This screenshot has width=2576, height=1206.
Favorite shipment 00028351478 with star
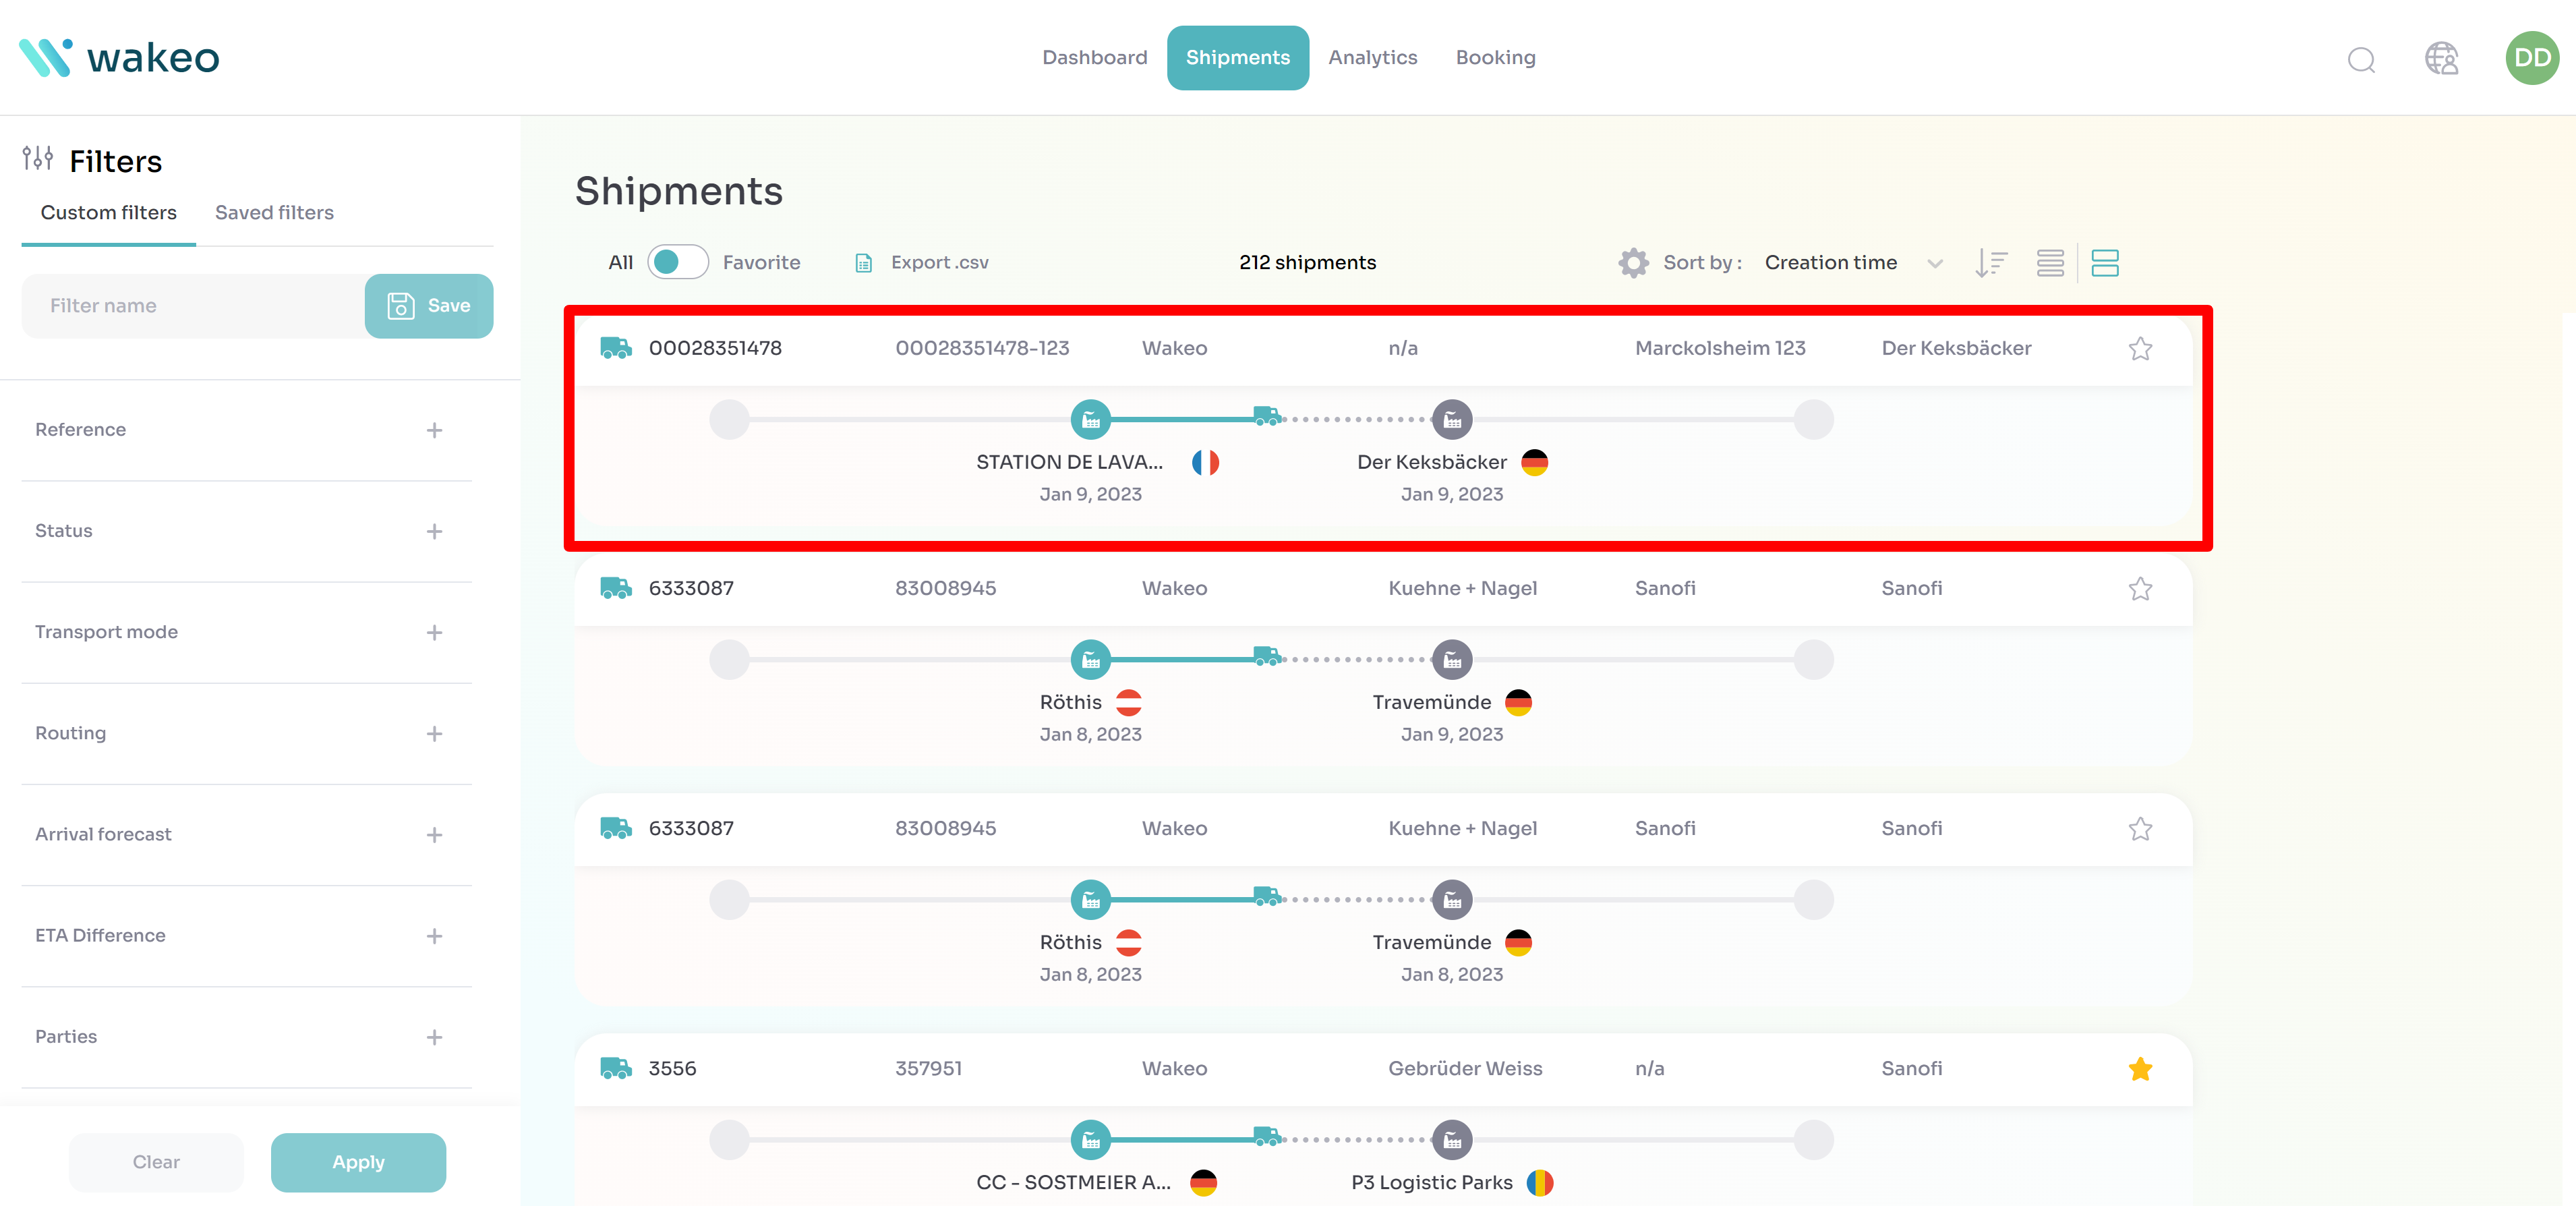point(2140,349)
